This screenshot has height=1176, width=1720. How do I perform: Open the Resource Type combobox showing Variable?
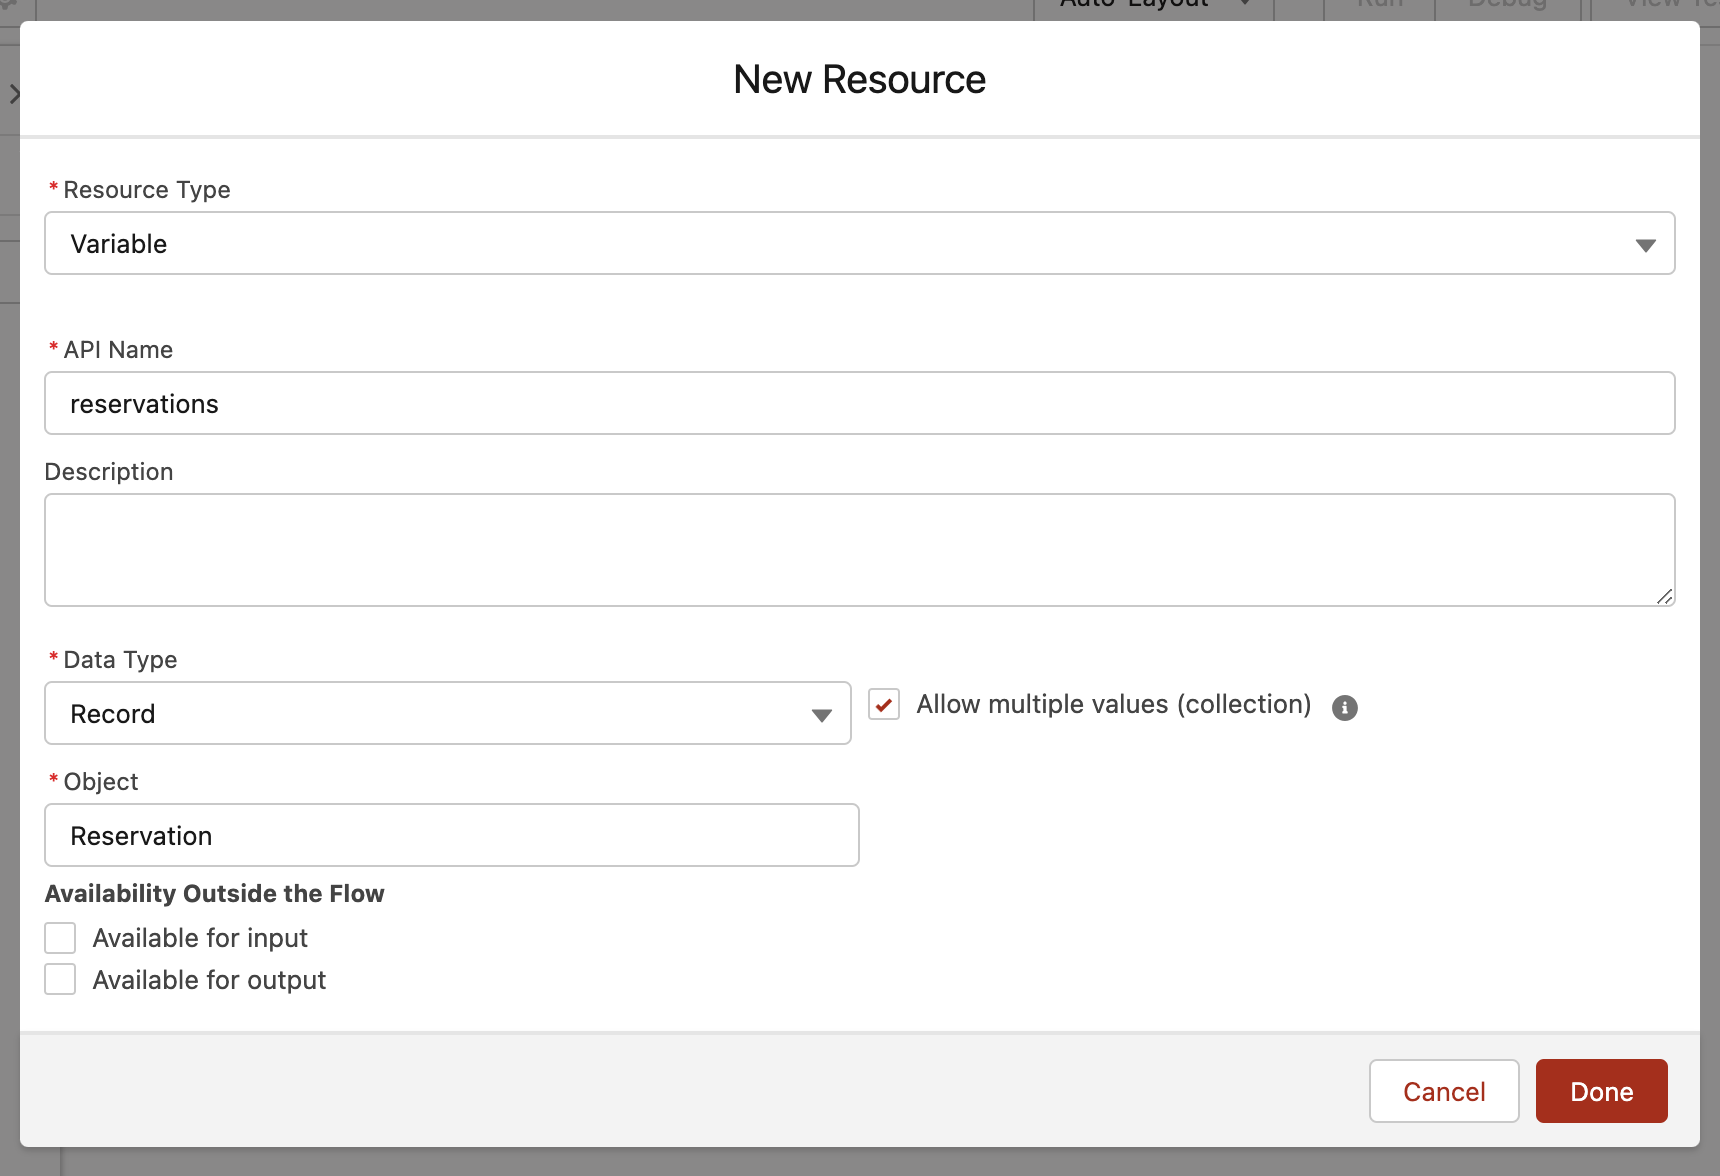pos(858,244)
